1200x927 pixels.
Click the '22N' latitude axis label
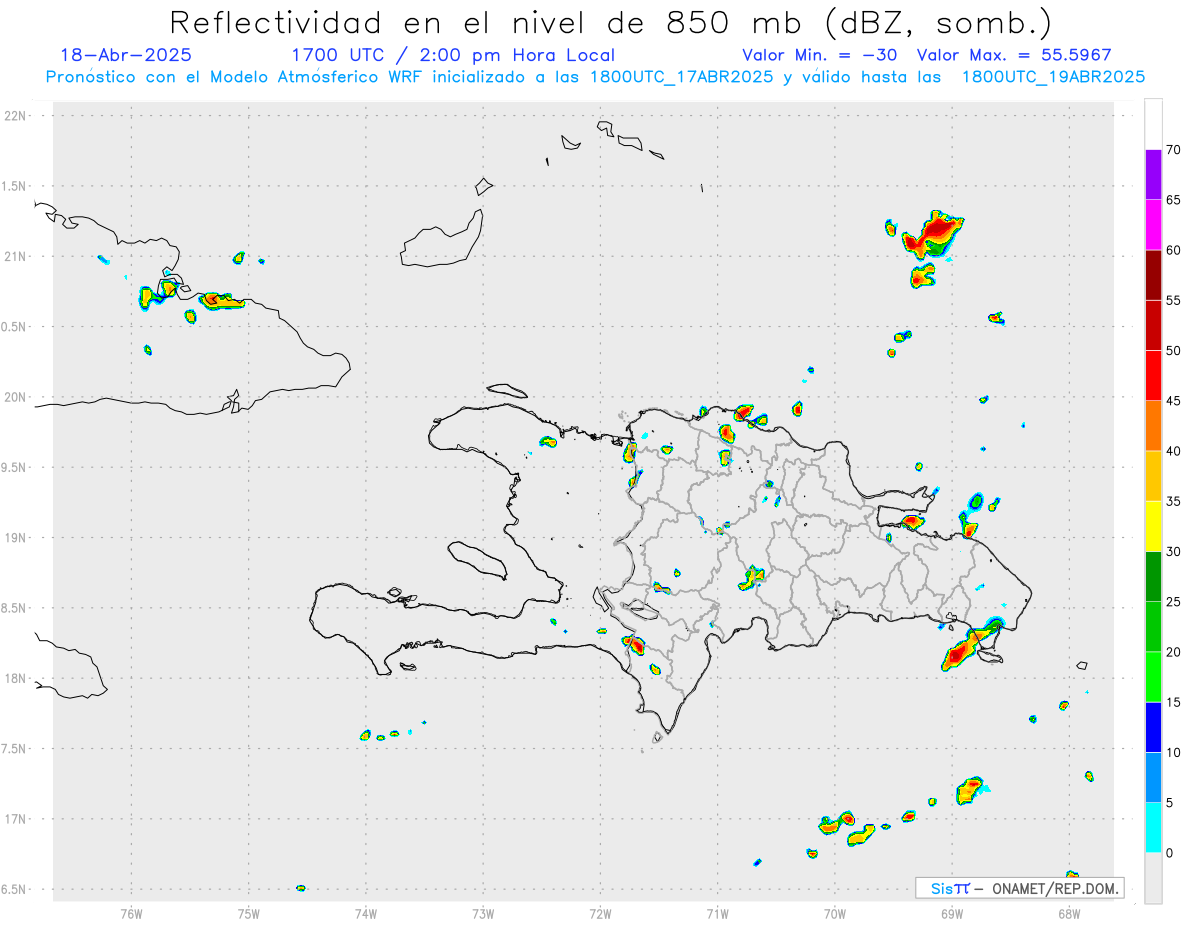(x=16, y=116)
